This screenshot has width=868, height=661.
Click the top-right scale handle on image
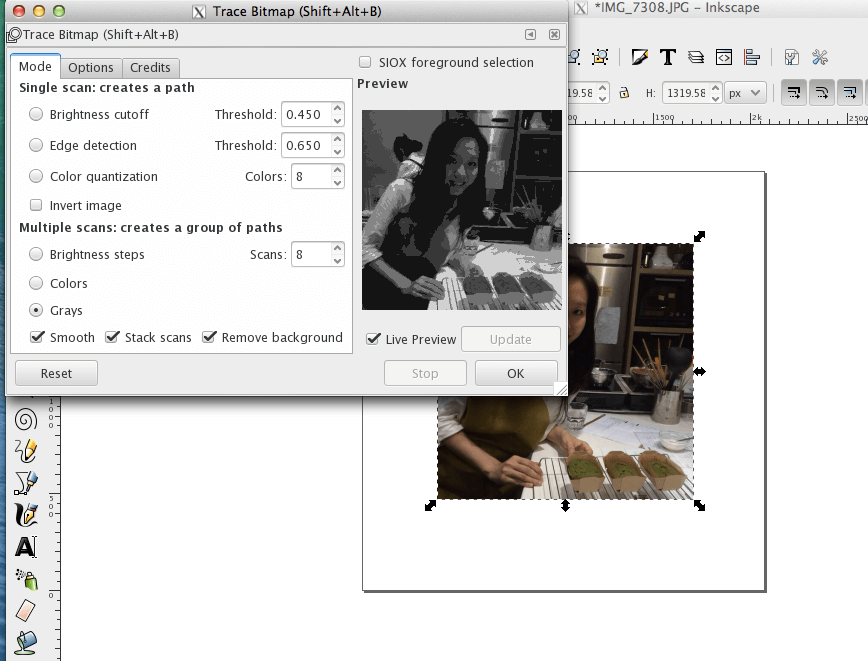699,236
